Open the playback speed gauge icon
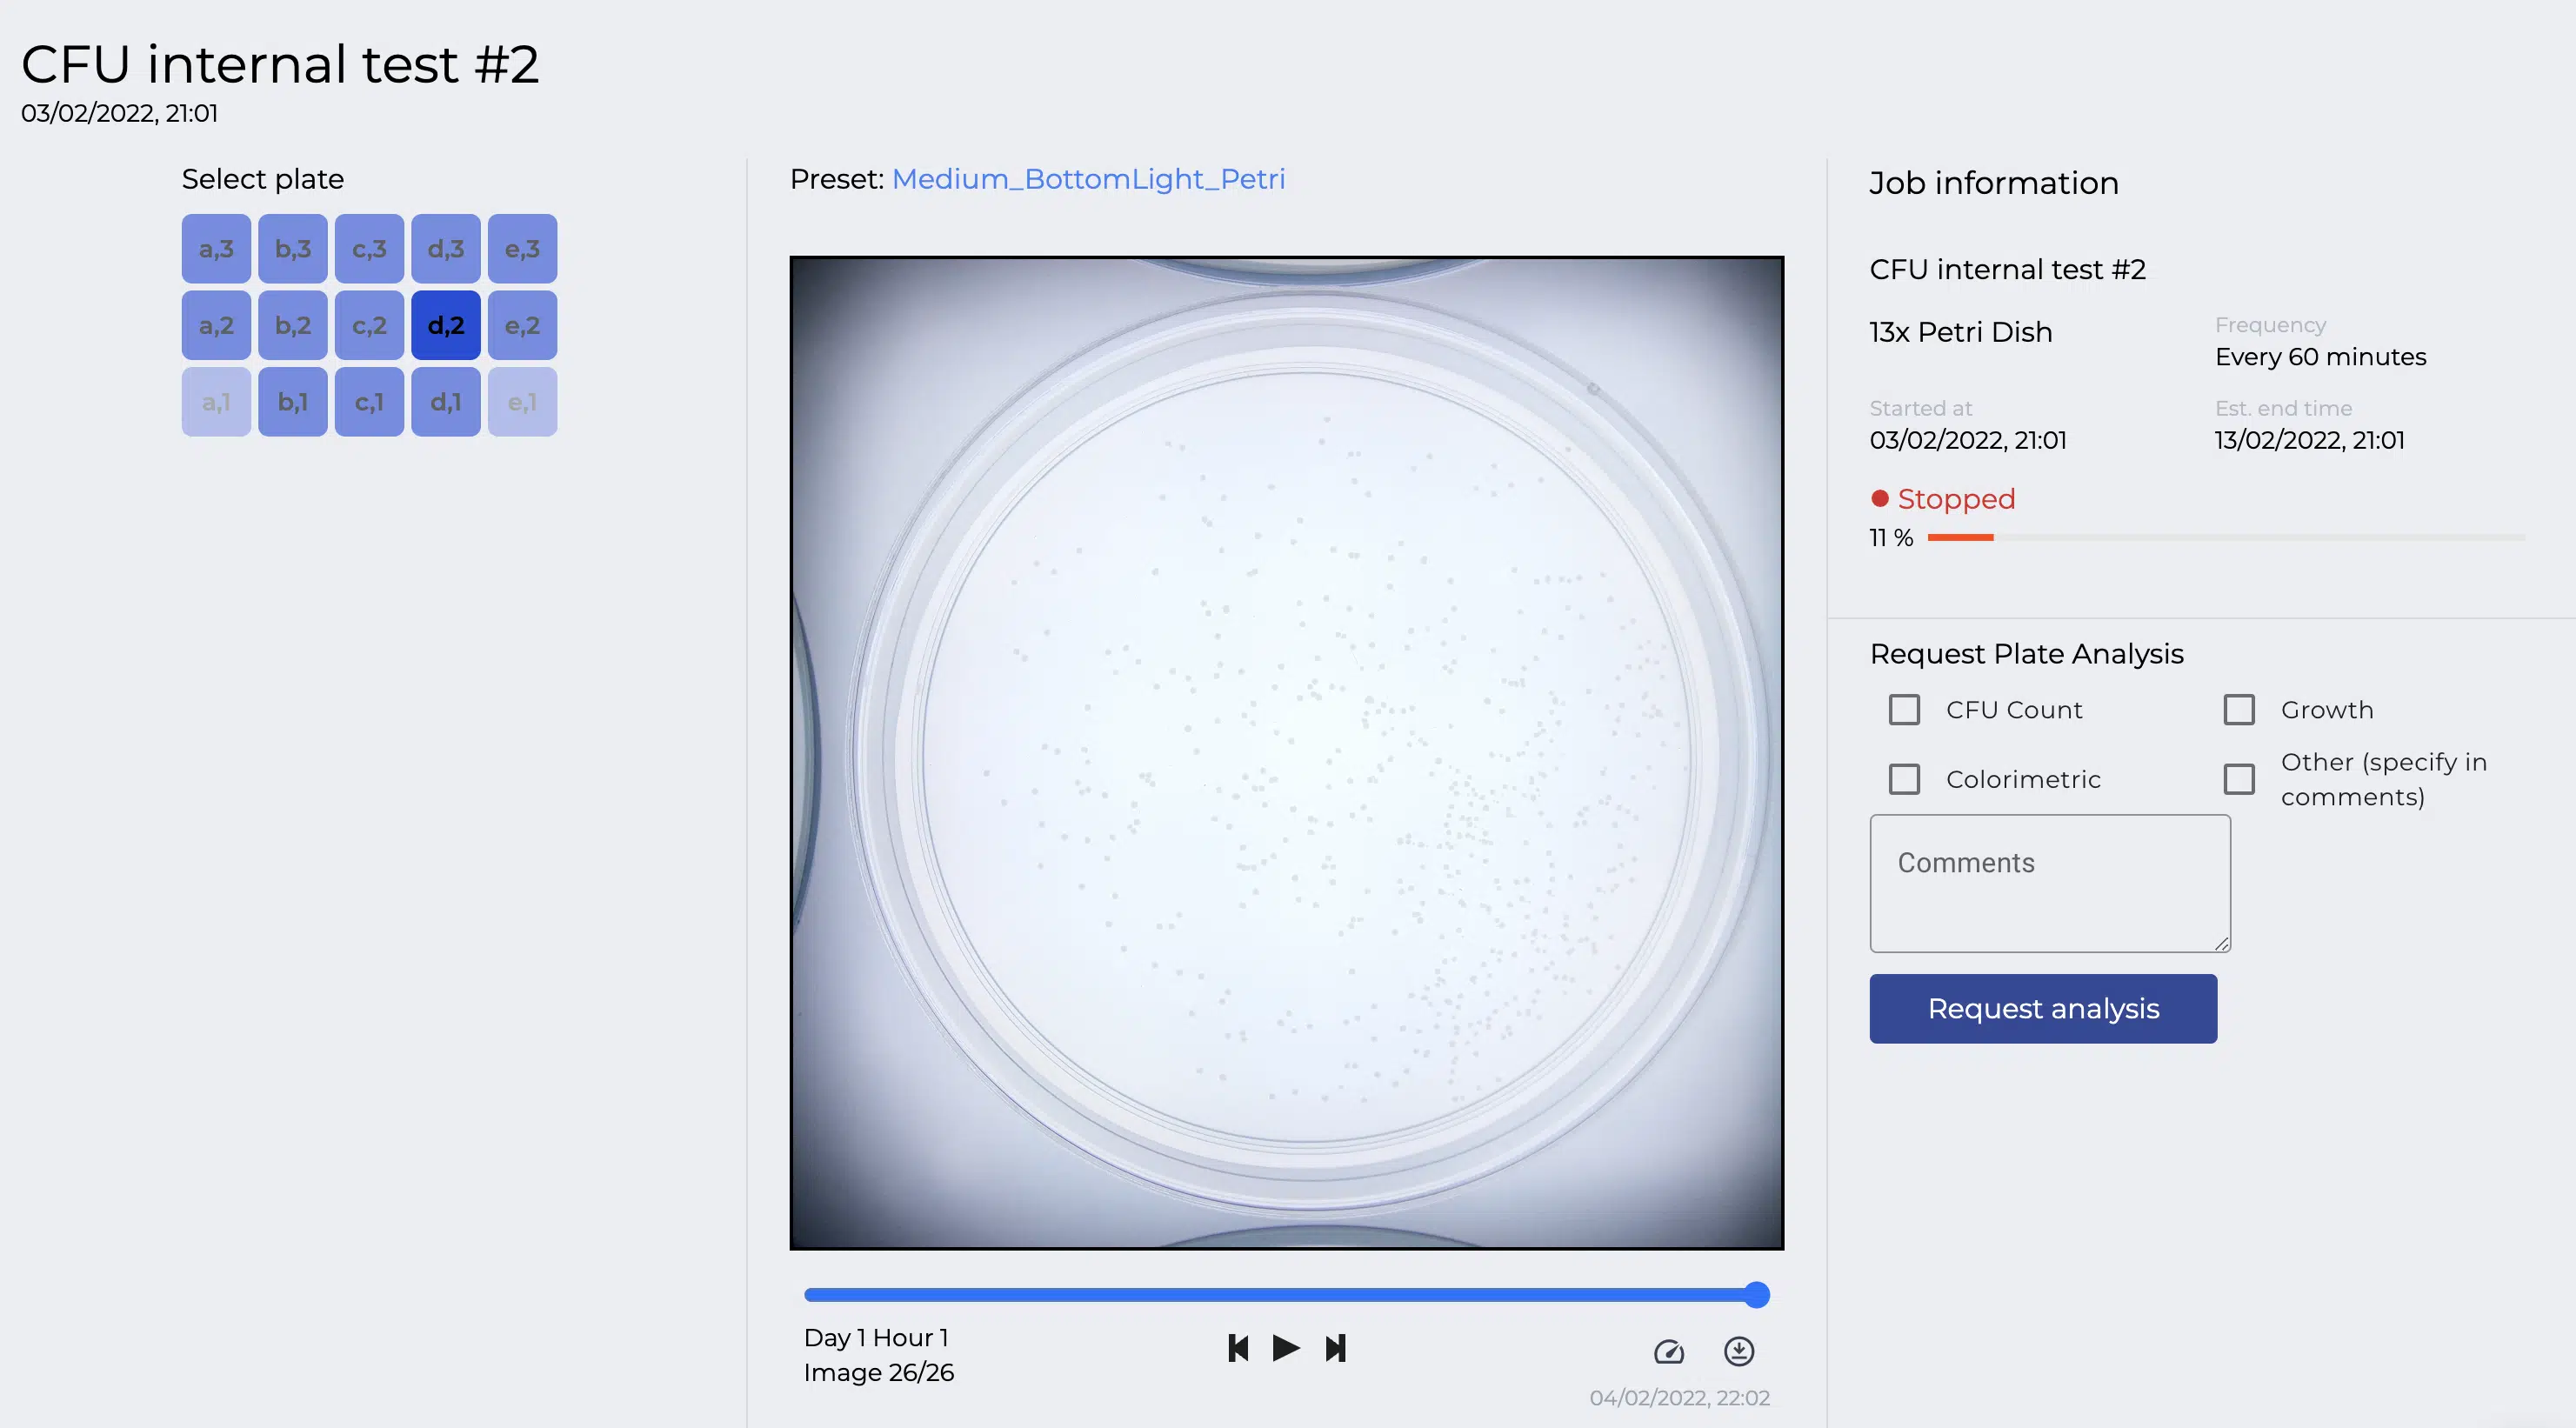 1669,1351
